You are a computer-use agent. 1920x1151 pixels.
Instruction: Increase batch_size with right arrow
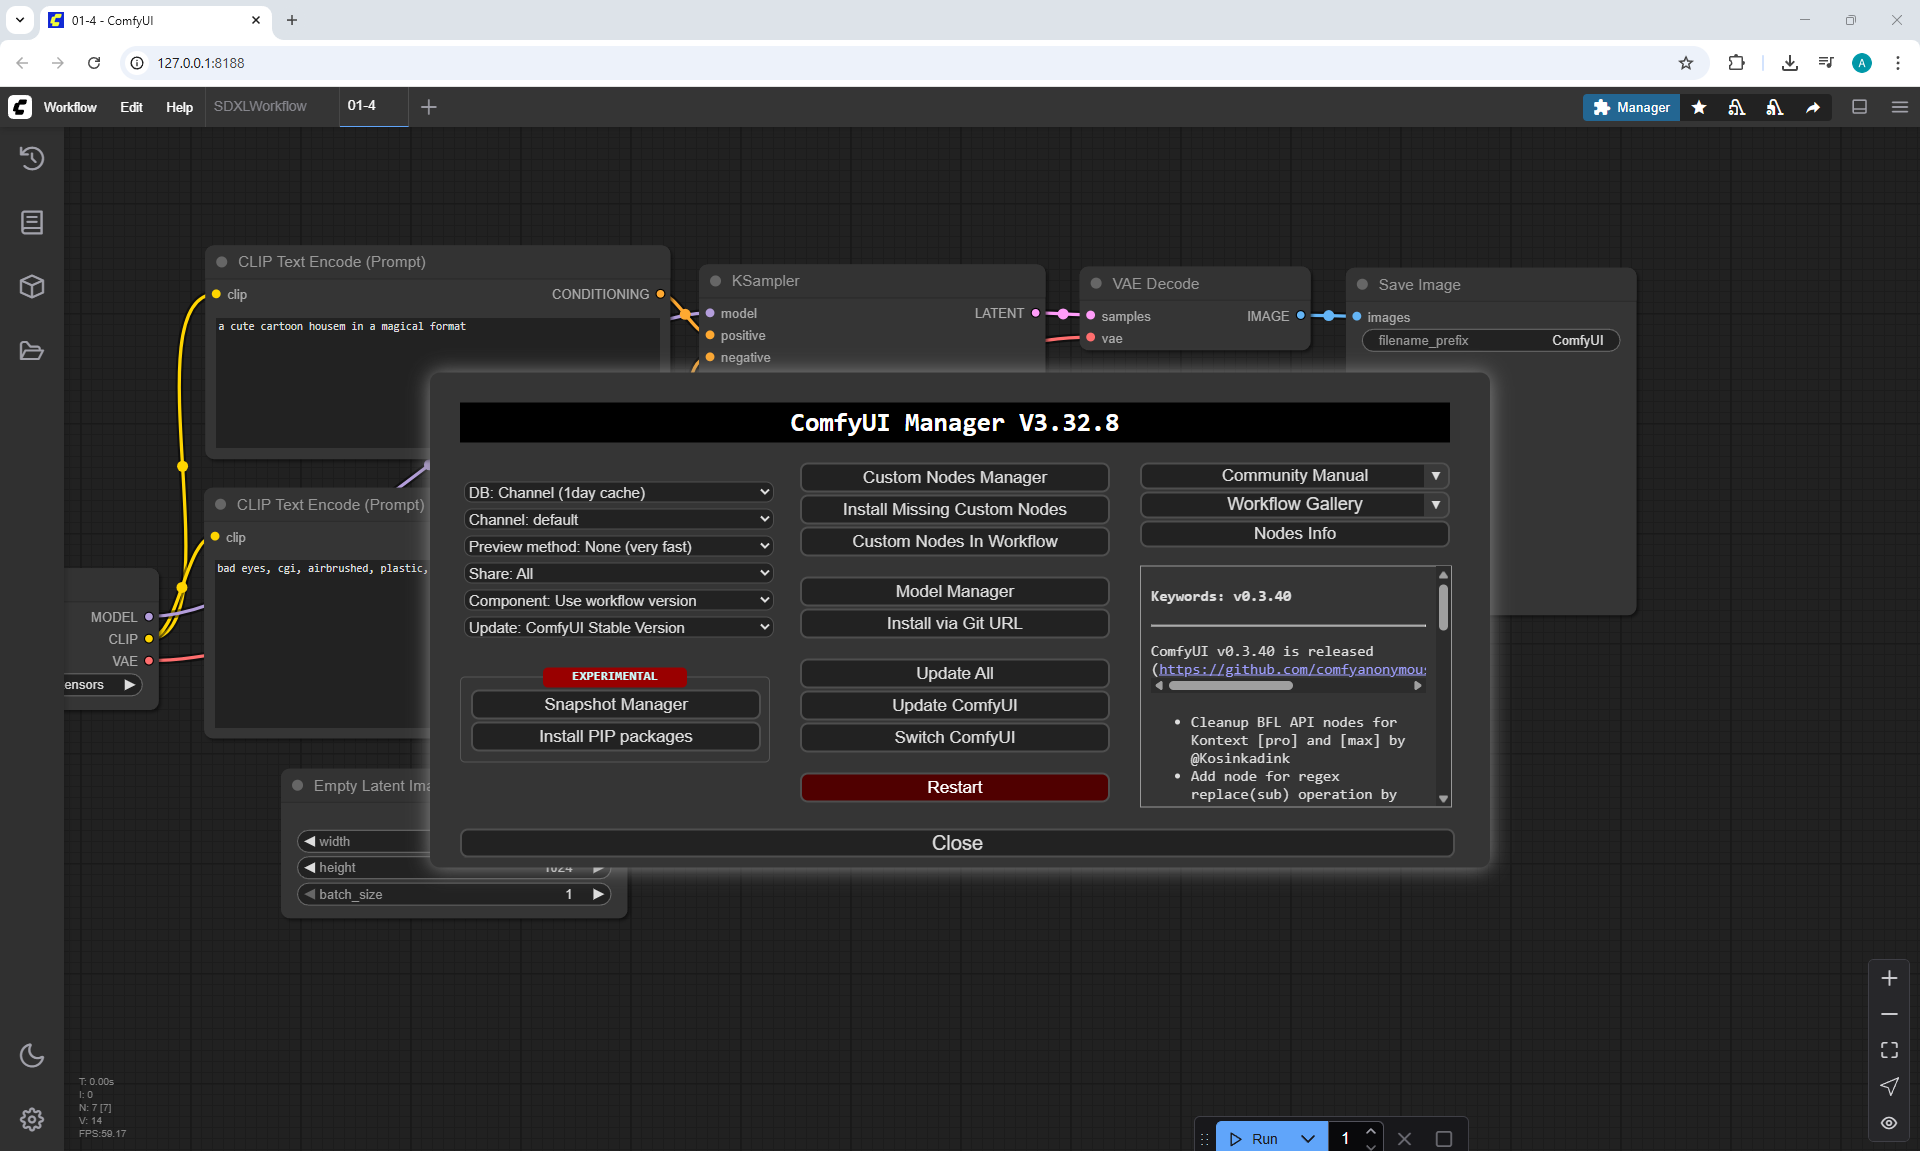tap(598, 894)
